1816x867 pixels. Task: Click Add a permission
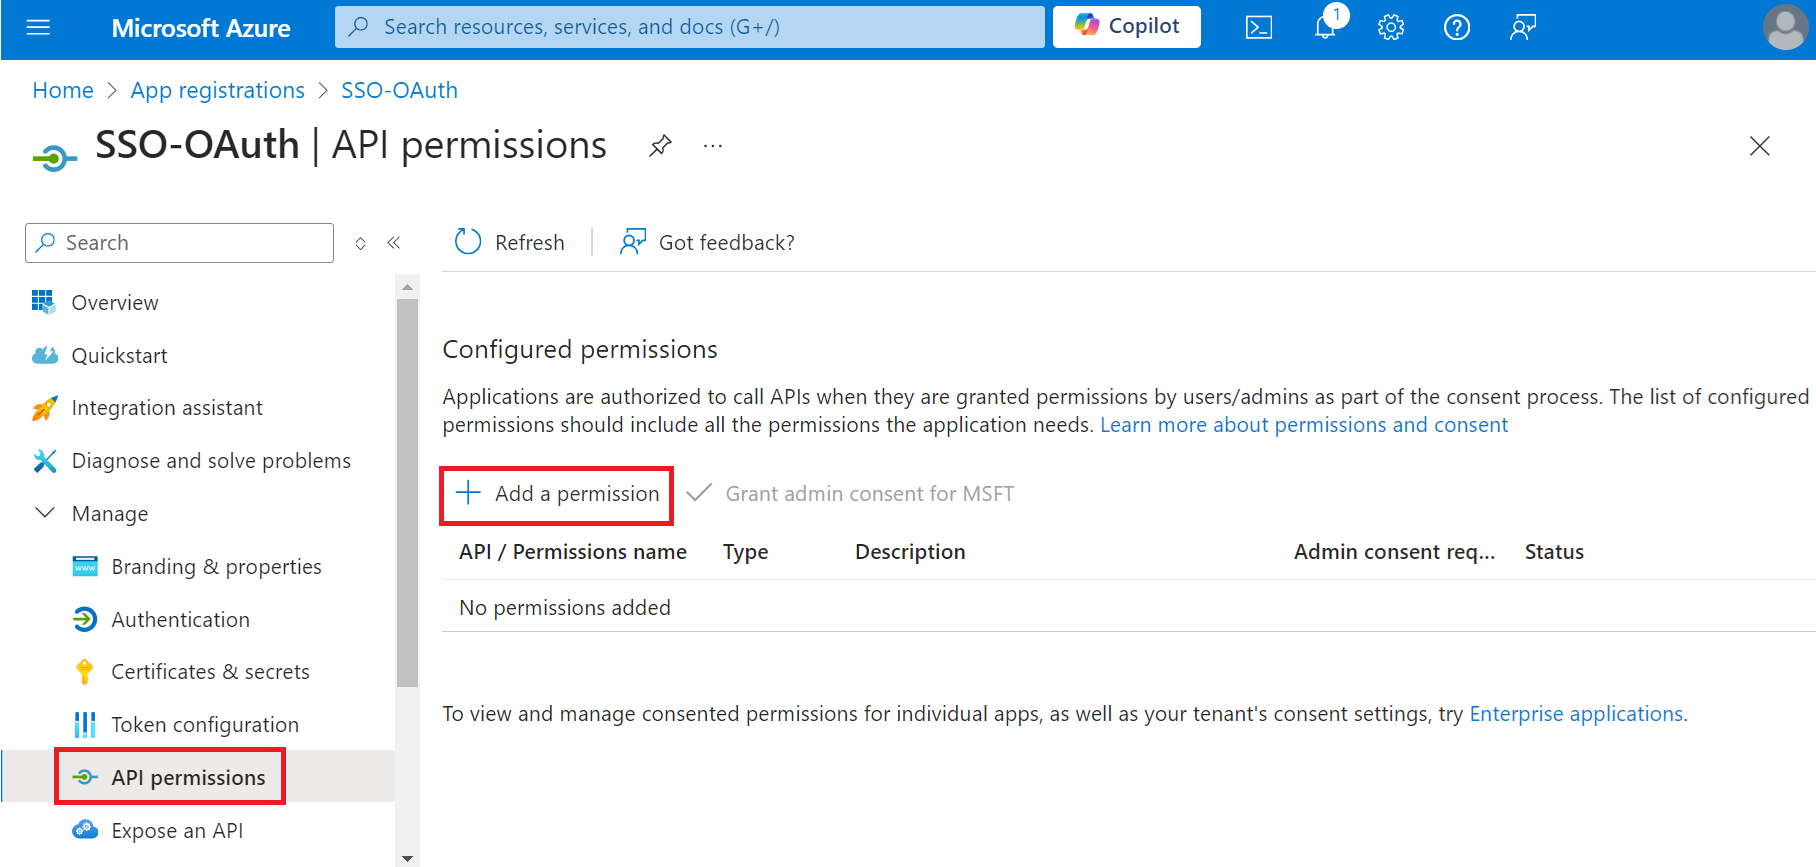click(557, 494)
